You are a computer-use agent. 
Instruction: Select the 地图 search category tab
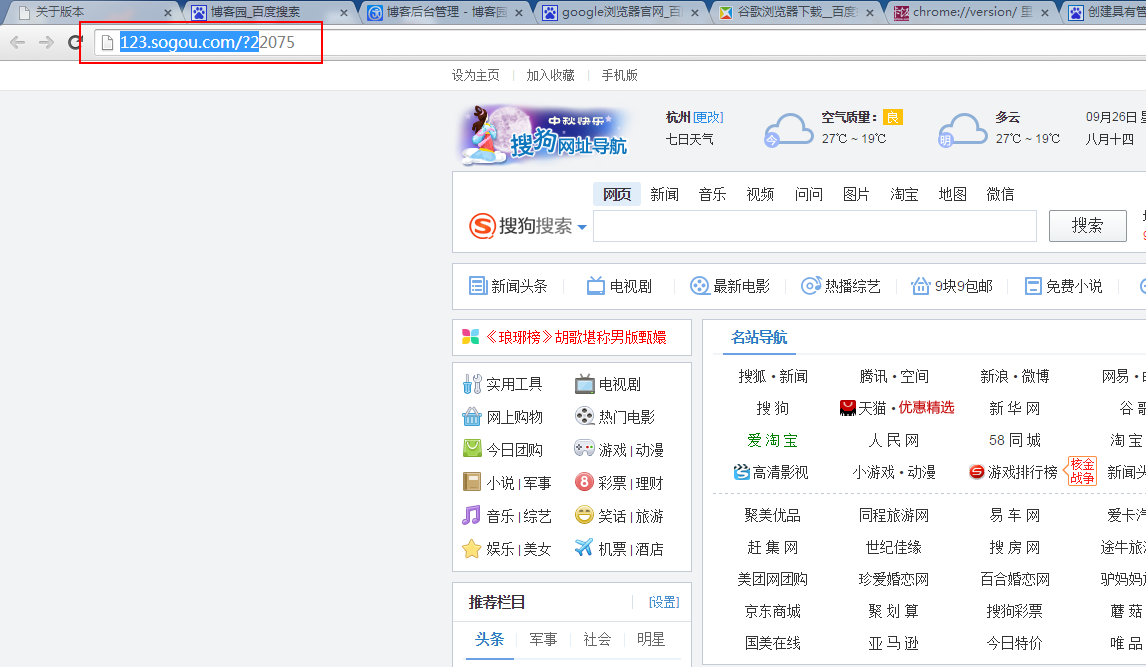(x=952, y=194)
